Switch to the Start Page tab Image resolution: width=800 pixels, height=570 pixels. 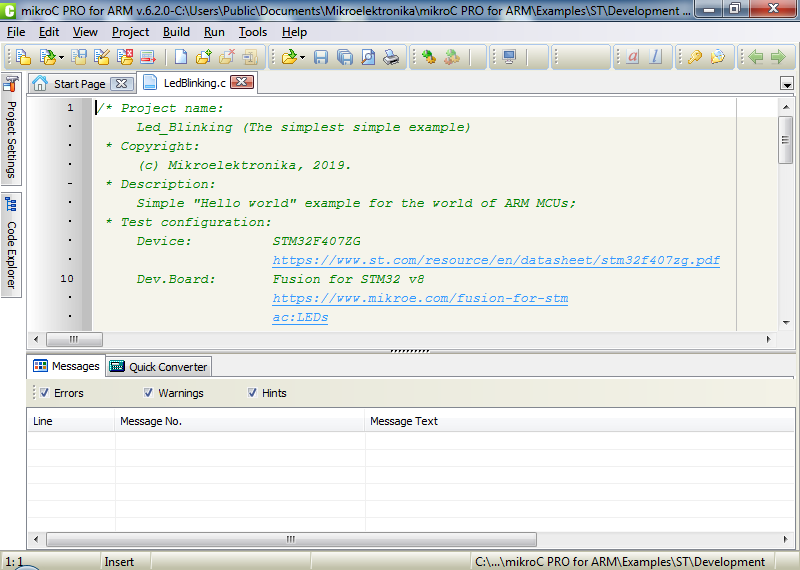pyautogui.click(x=80, y=84)
